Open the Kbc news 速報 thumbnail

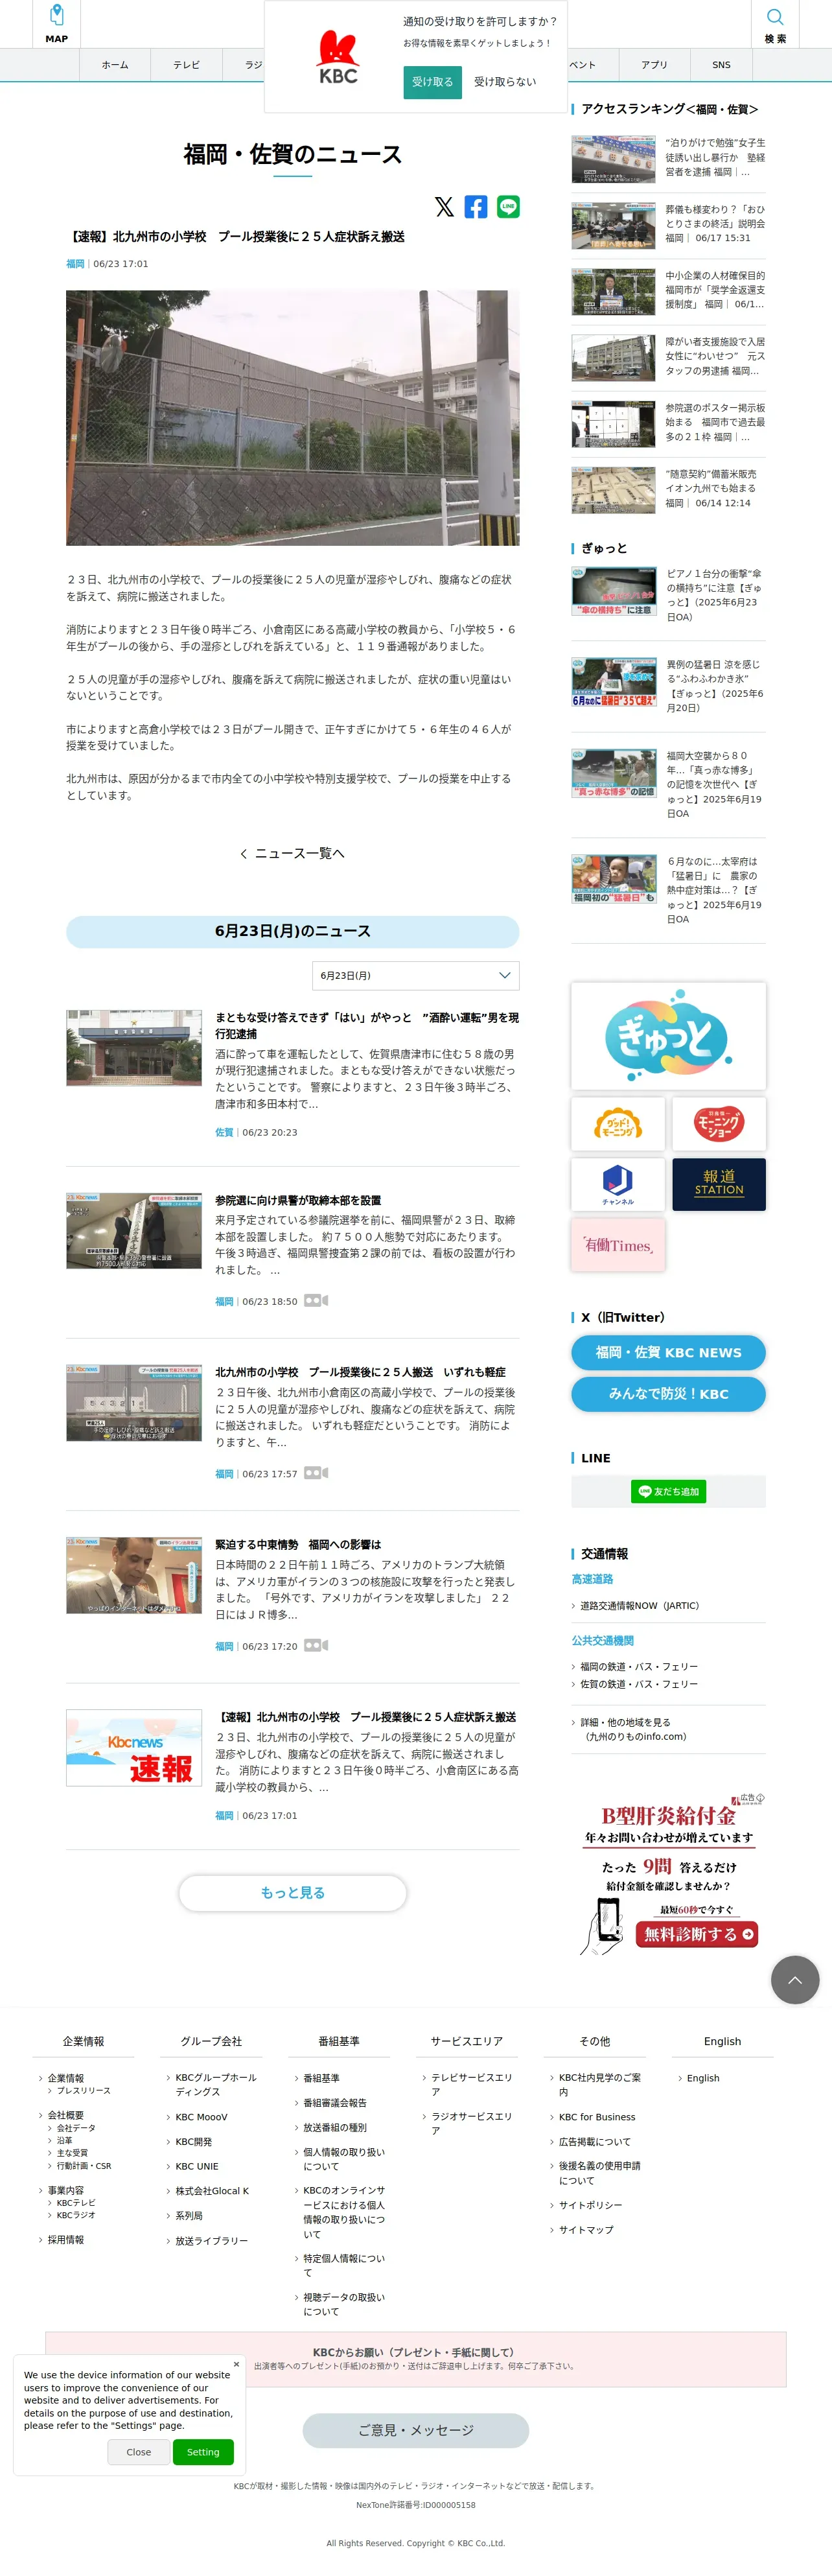click(134, 1748)
